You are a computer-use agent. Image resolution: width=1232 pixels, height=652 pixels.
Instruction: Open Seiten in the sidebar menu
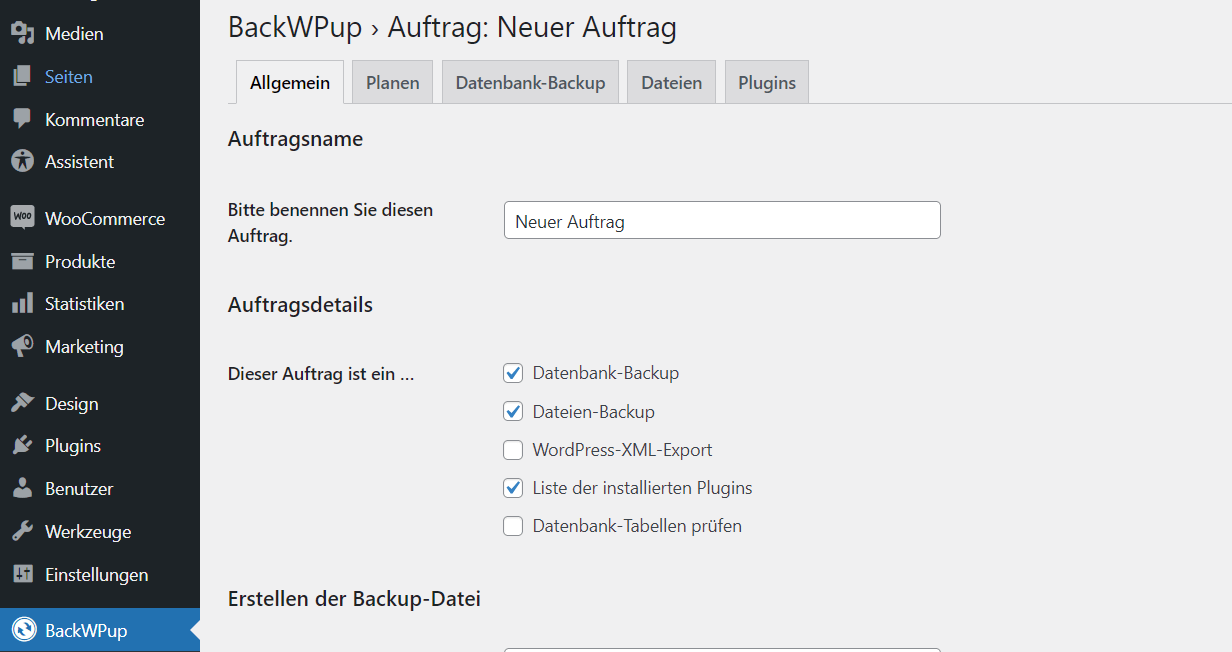(100, 76)
